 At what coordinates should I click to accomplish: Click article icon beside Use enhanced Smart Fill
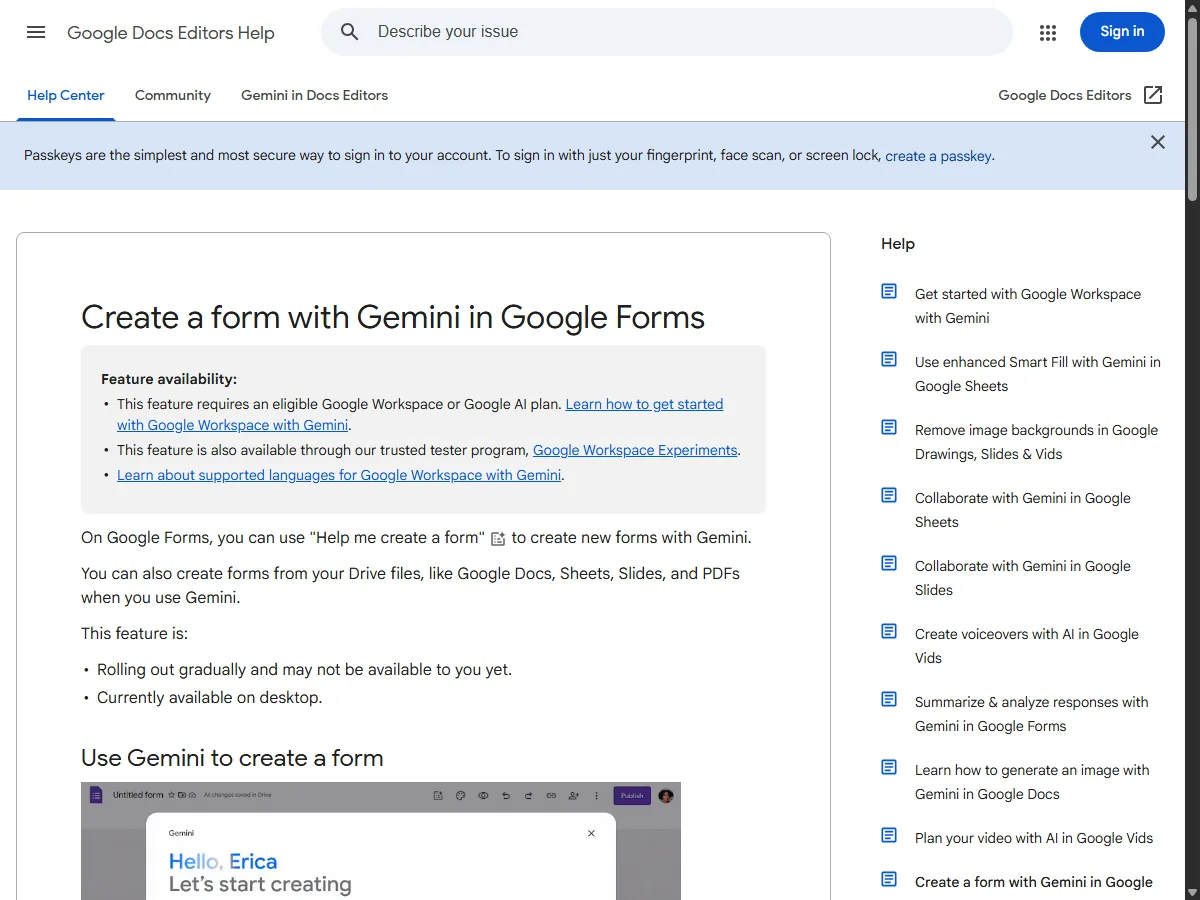coord(889,359)
